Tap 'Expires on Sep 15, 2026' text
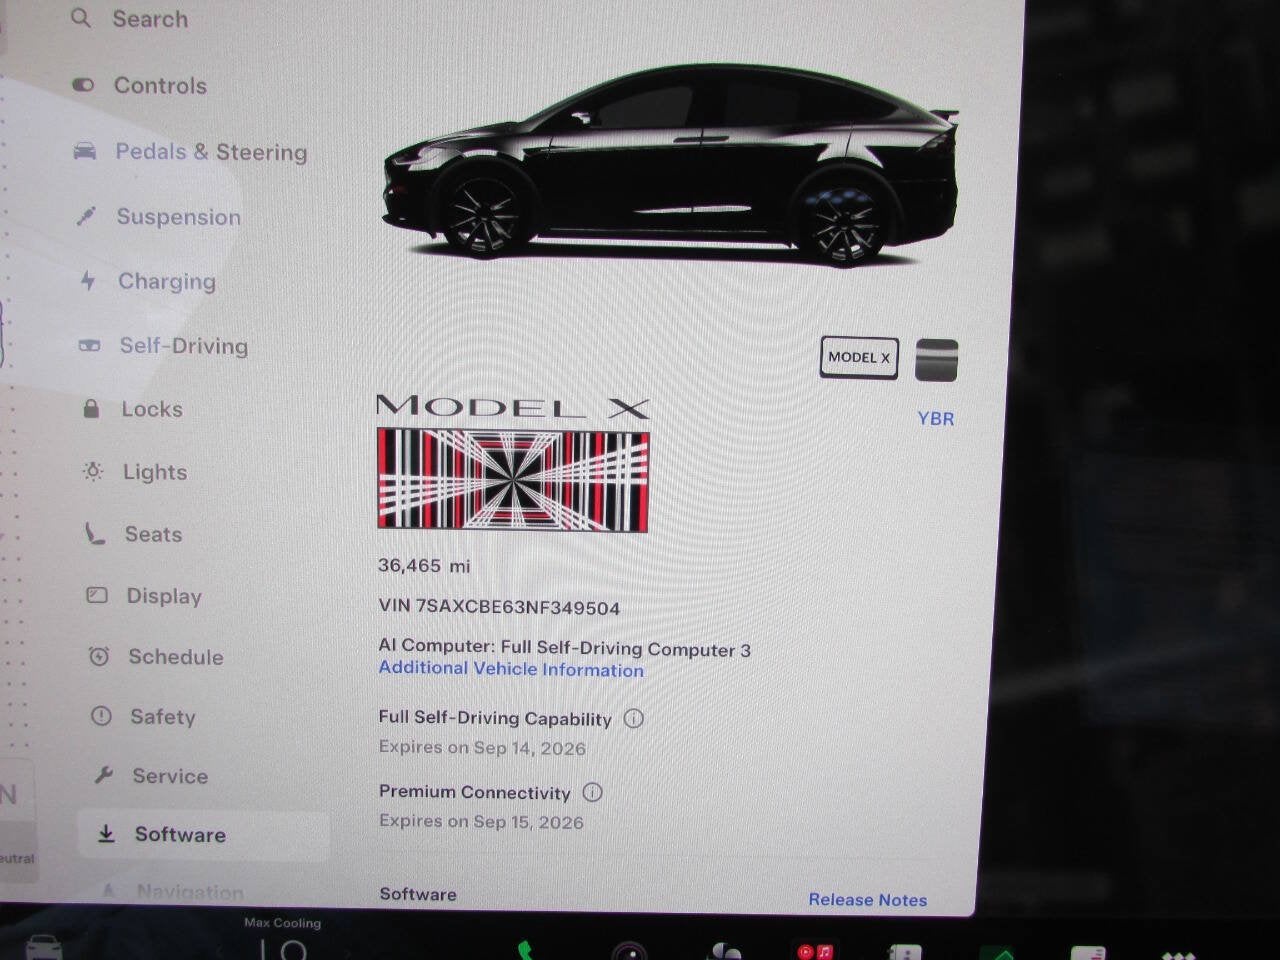The width and height of the screenshot is (1280, 960). pos(481,822)
